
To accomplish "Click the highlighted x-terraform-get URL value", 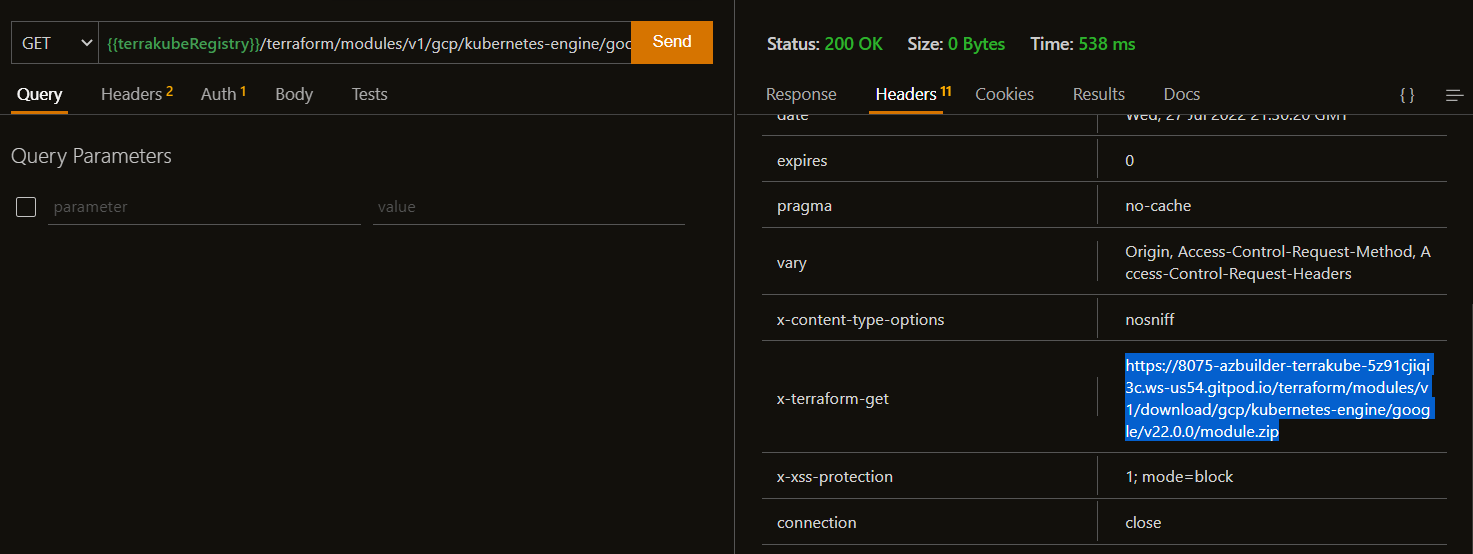I will point(1278,398).
